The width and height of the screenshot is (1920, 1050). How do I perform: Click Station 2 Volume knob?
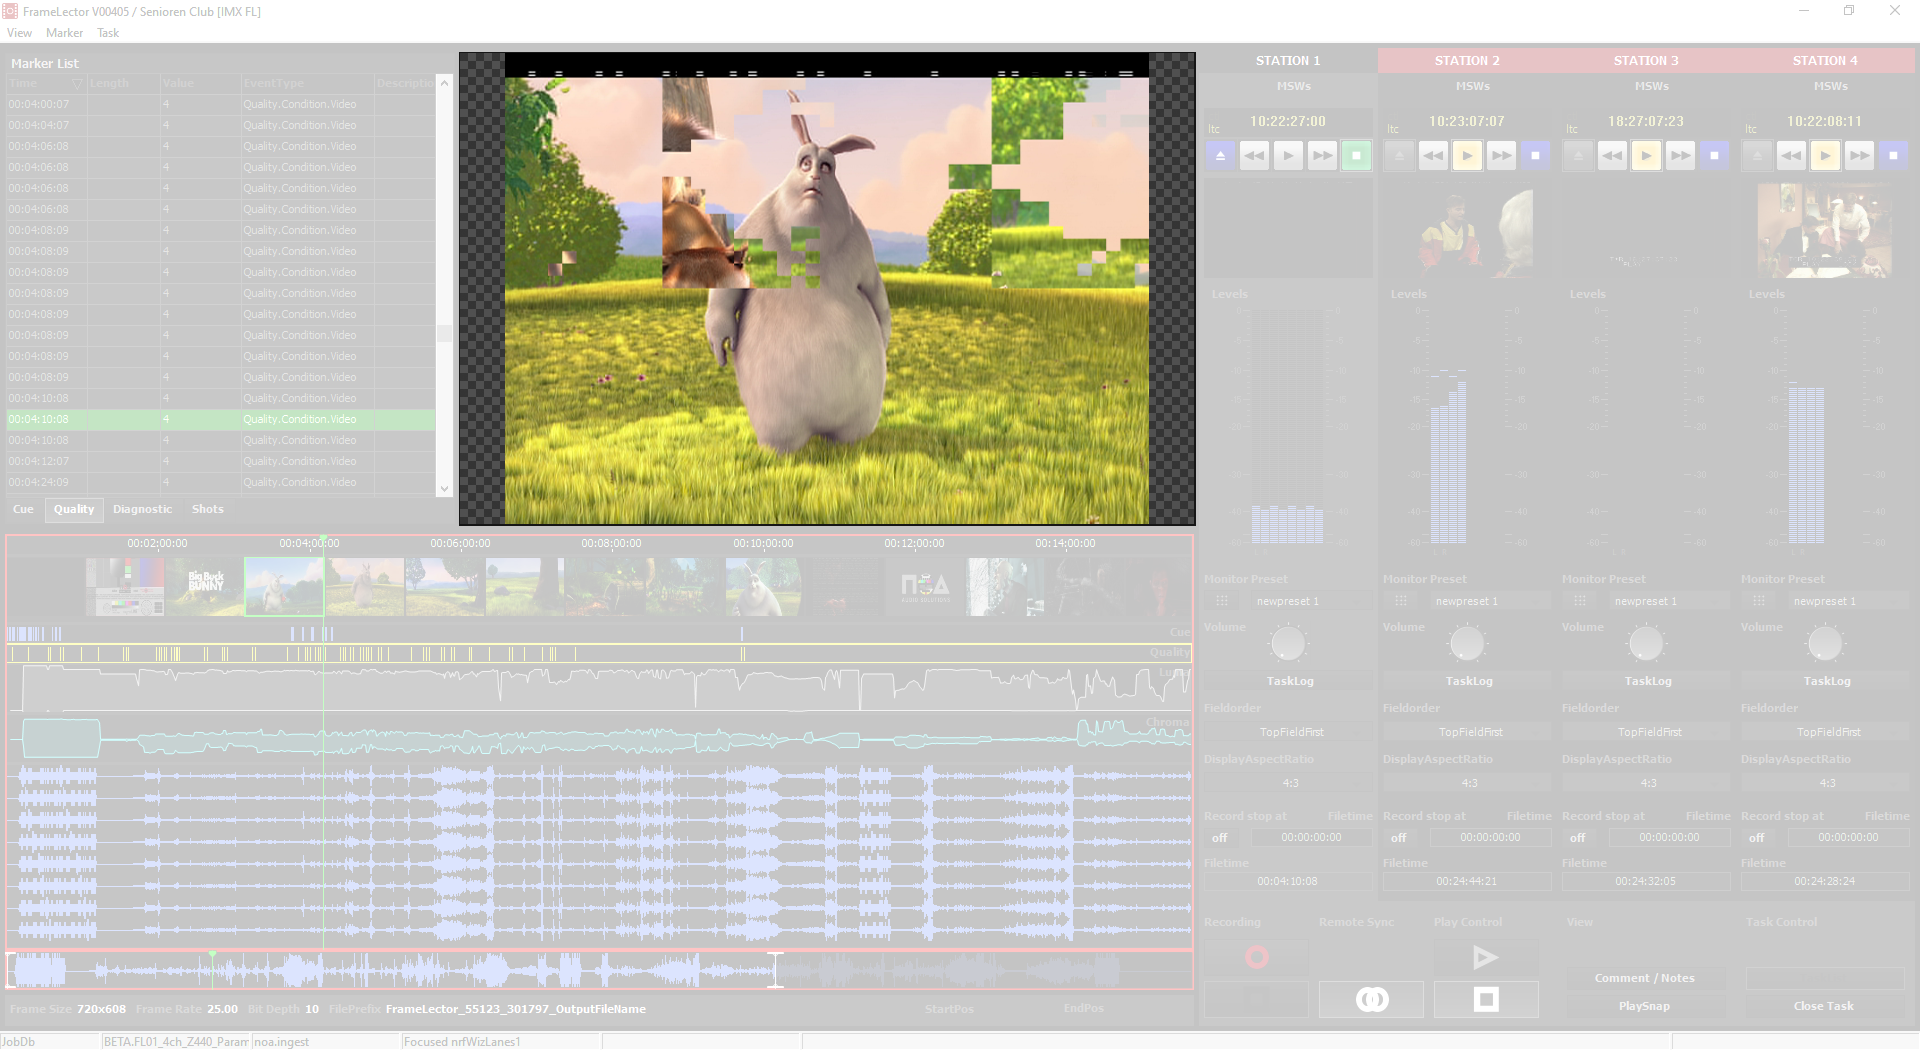[1467, 643]
